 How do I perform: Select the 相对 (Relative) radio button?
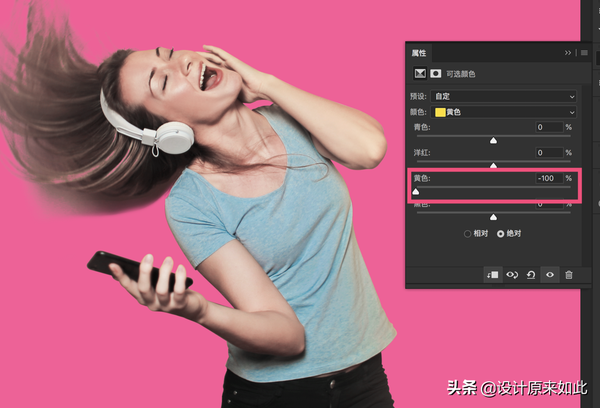click(467, 233)
